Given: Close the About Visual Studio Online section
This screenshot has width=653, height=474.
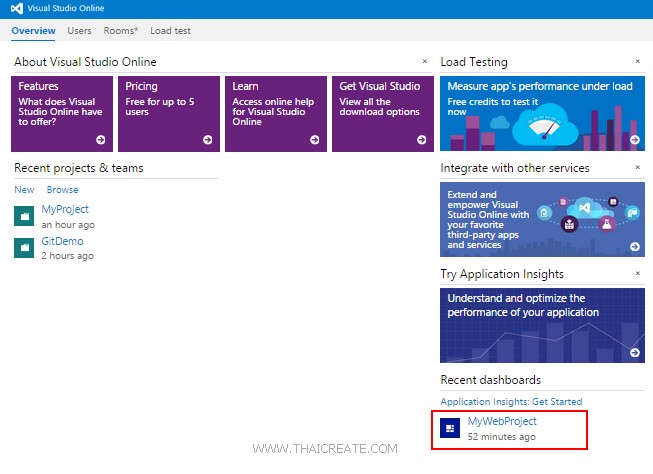Looking at the screenshot, I should [x=425, y=61].
